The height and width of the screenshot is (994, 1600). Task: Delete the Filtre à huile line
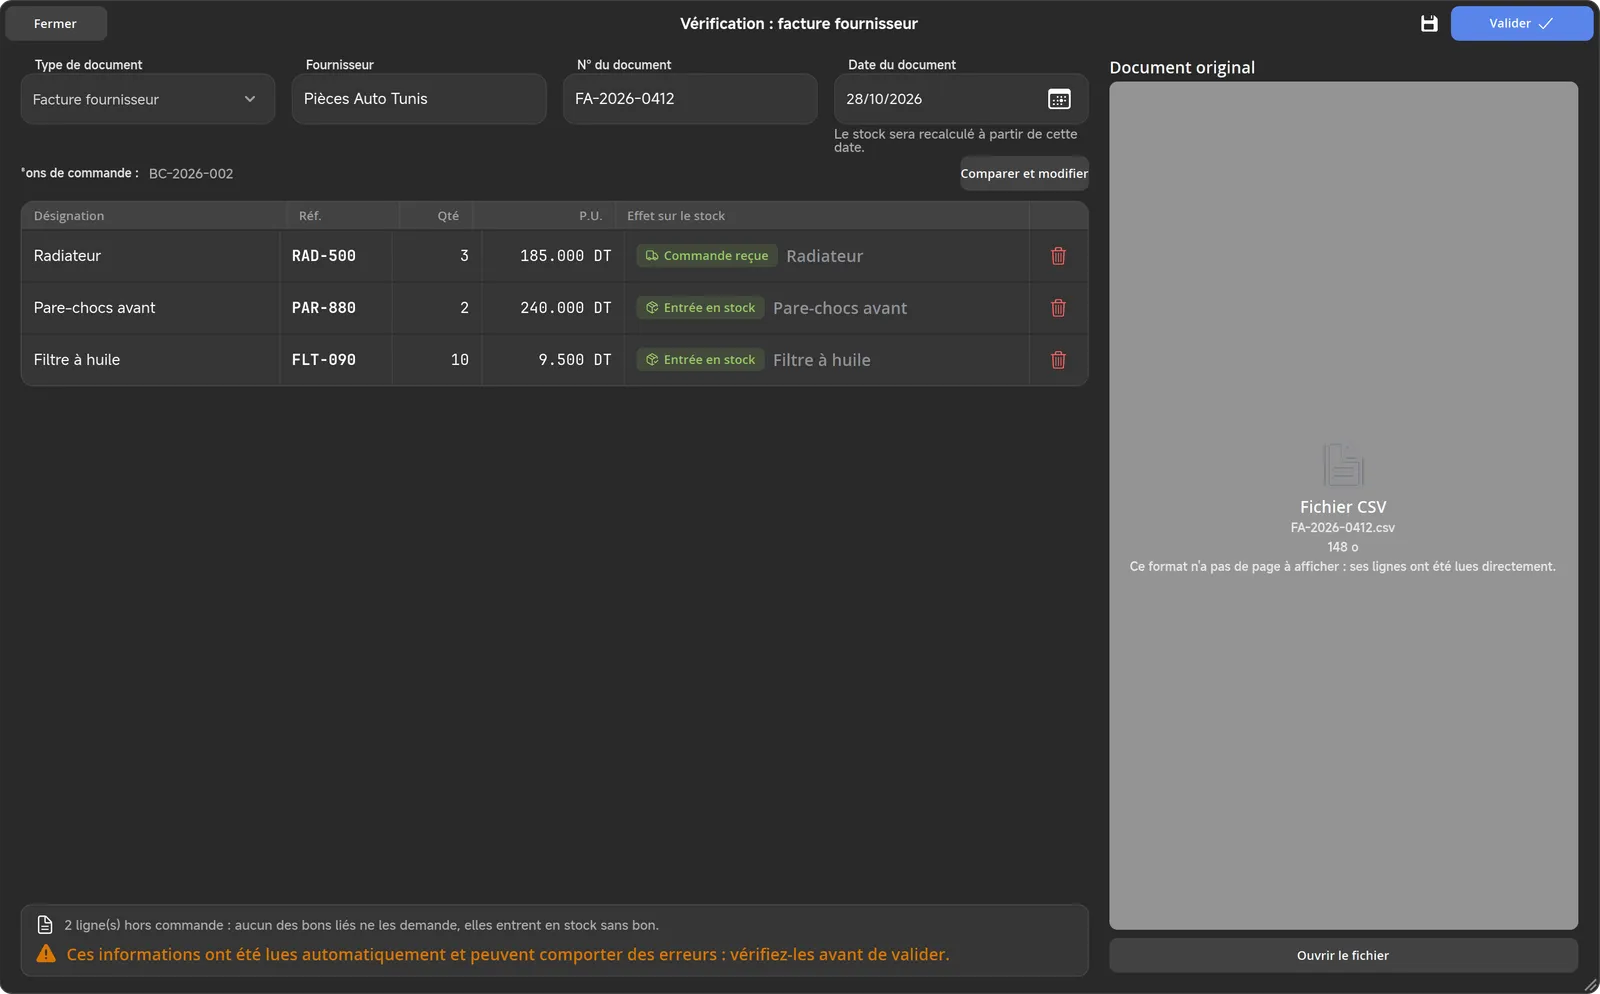click(1058, 360)
